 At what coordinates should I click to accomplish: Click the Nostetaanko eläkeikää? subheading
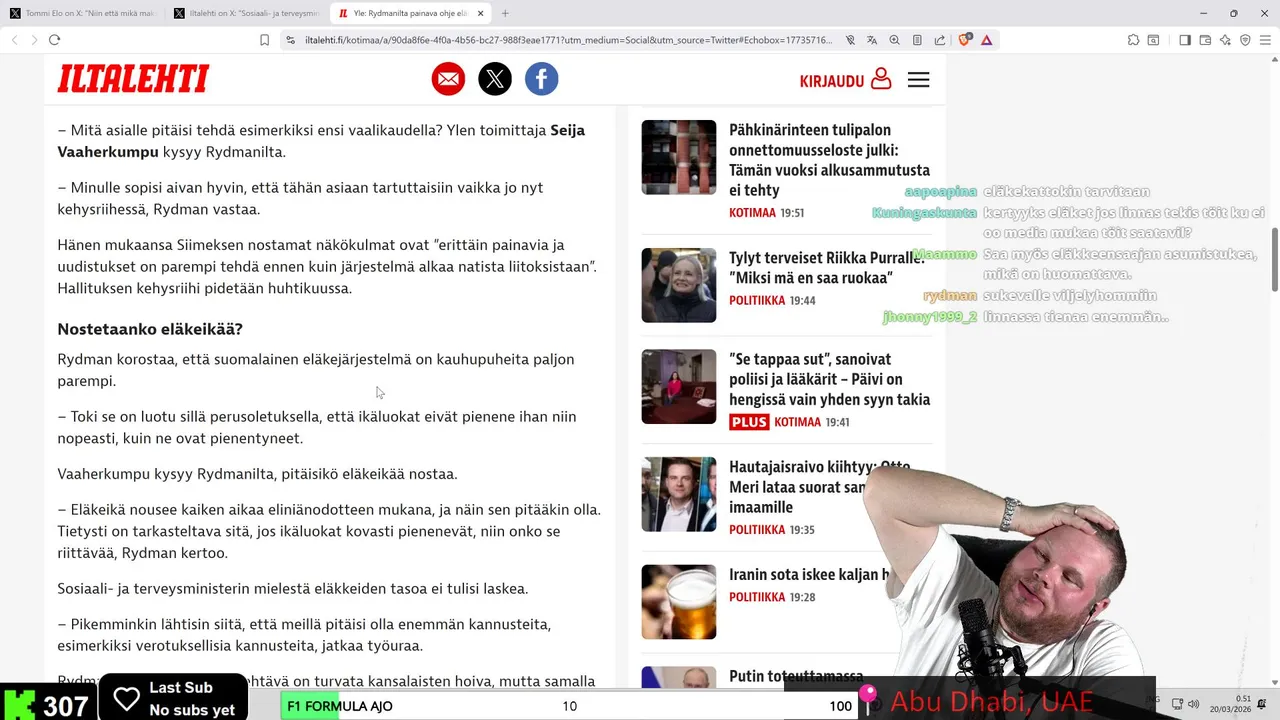pos(150,329)
